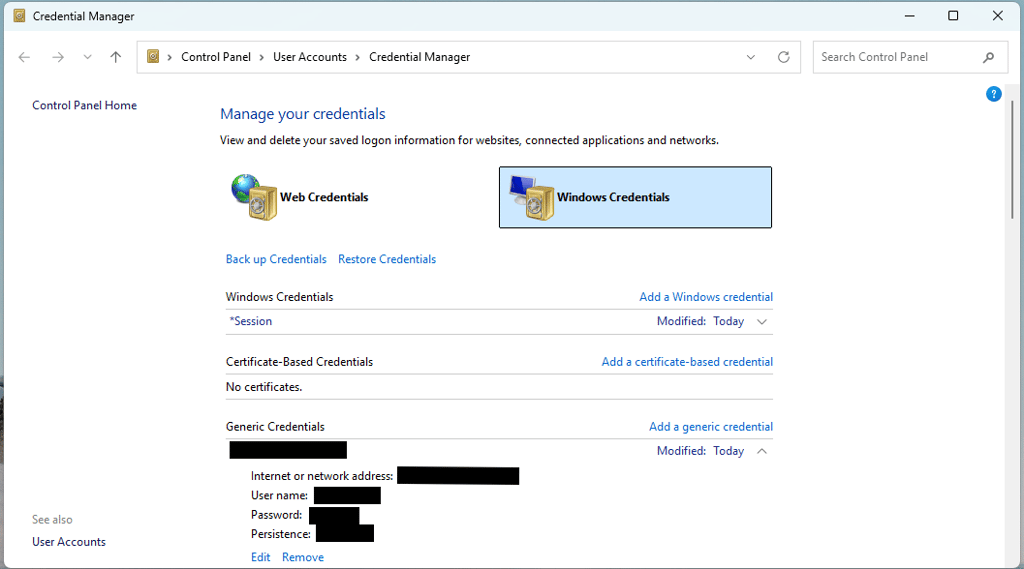The width and height of the screenshot is (1024, 569).
Task: Click the 'Manage your credentials' heading
Action: 303,114
